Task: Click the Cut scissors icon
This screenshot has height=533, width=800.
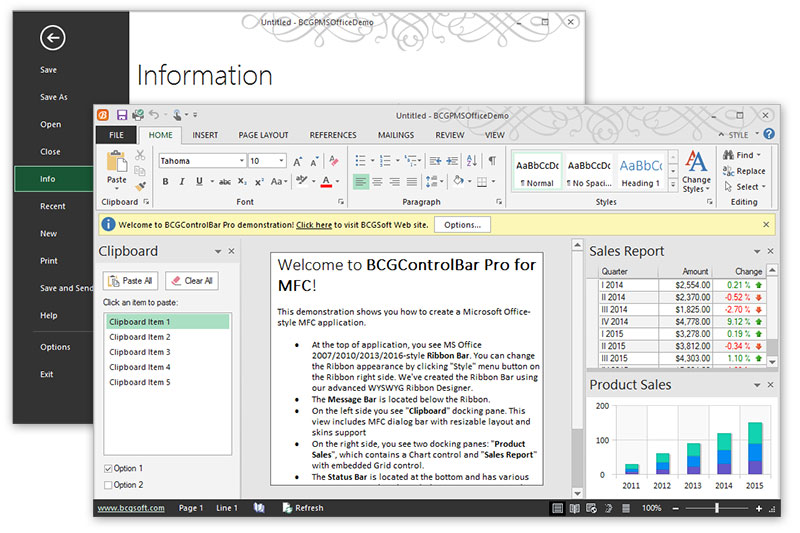Action: coord(140,155)
